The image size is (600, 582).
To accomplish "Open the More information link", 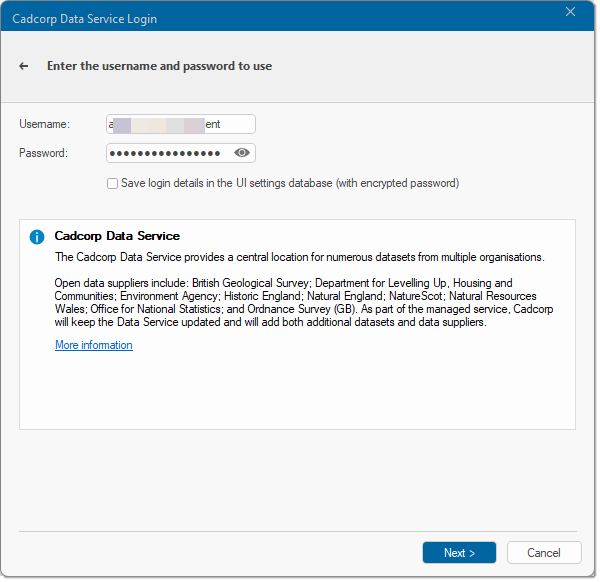I will 94,345.
